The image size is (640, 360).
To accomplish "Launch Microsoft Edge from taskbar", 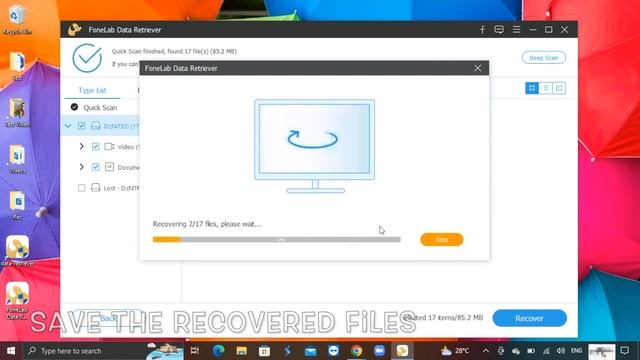I will click(x=218, y=351).
